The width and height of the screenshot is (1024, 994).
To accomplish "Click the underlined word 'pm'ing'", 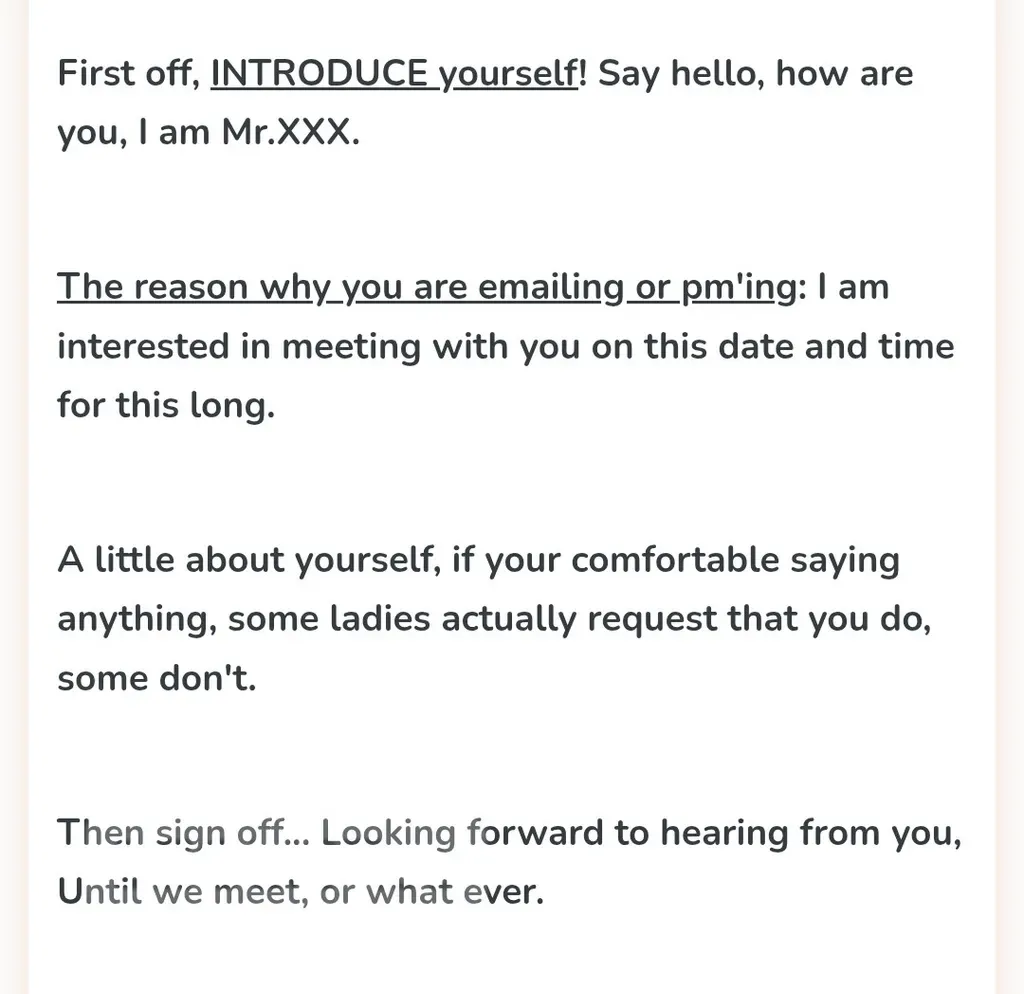I will click(739, 287).
